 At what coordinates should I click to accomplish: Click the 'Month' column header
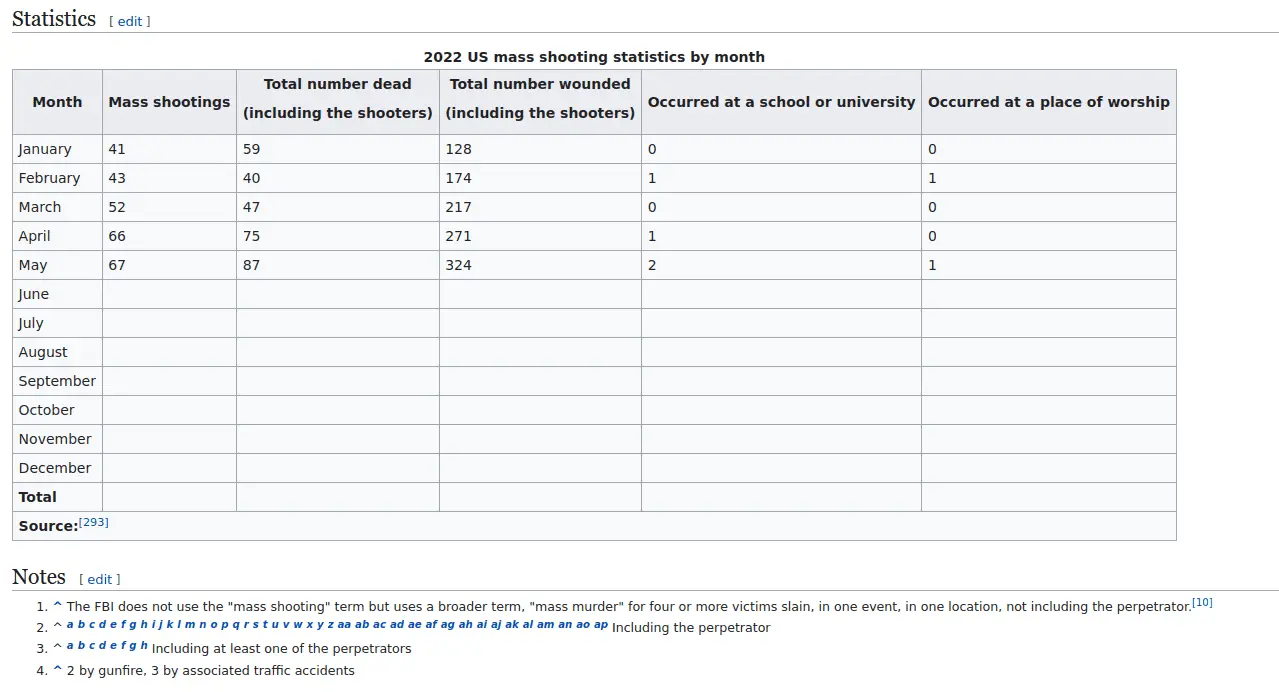click(57, 102)
